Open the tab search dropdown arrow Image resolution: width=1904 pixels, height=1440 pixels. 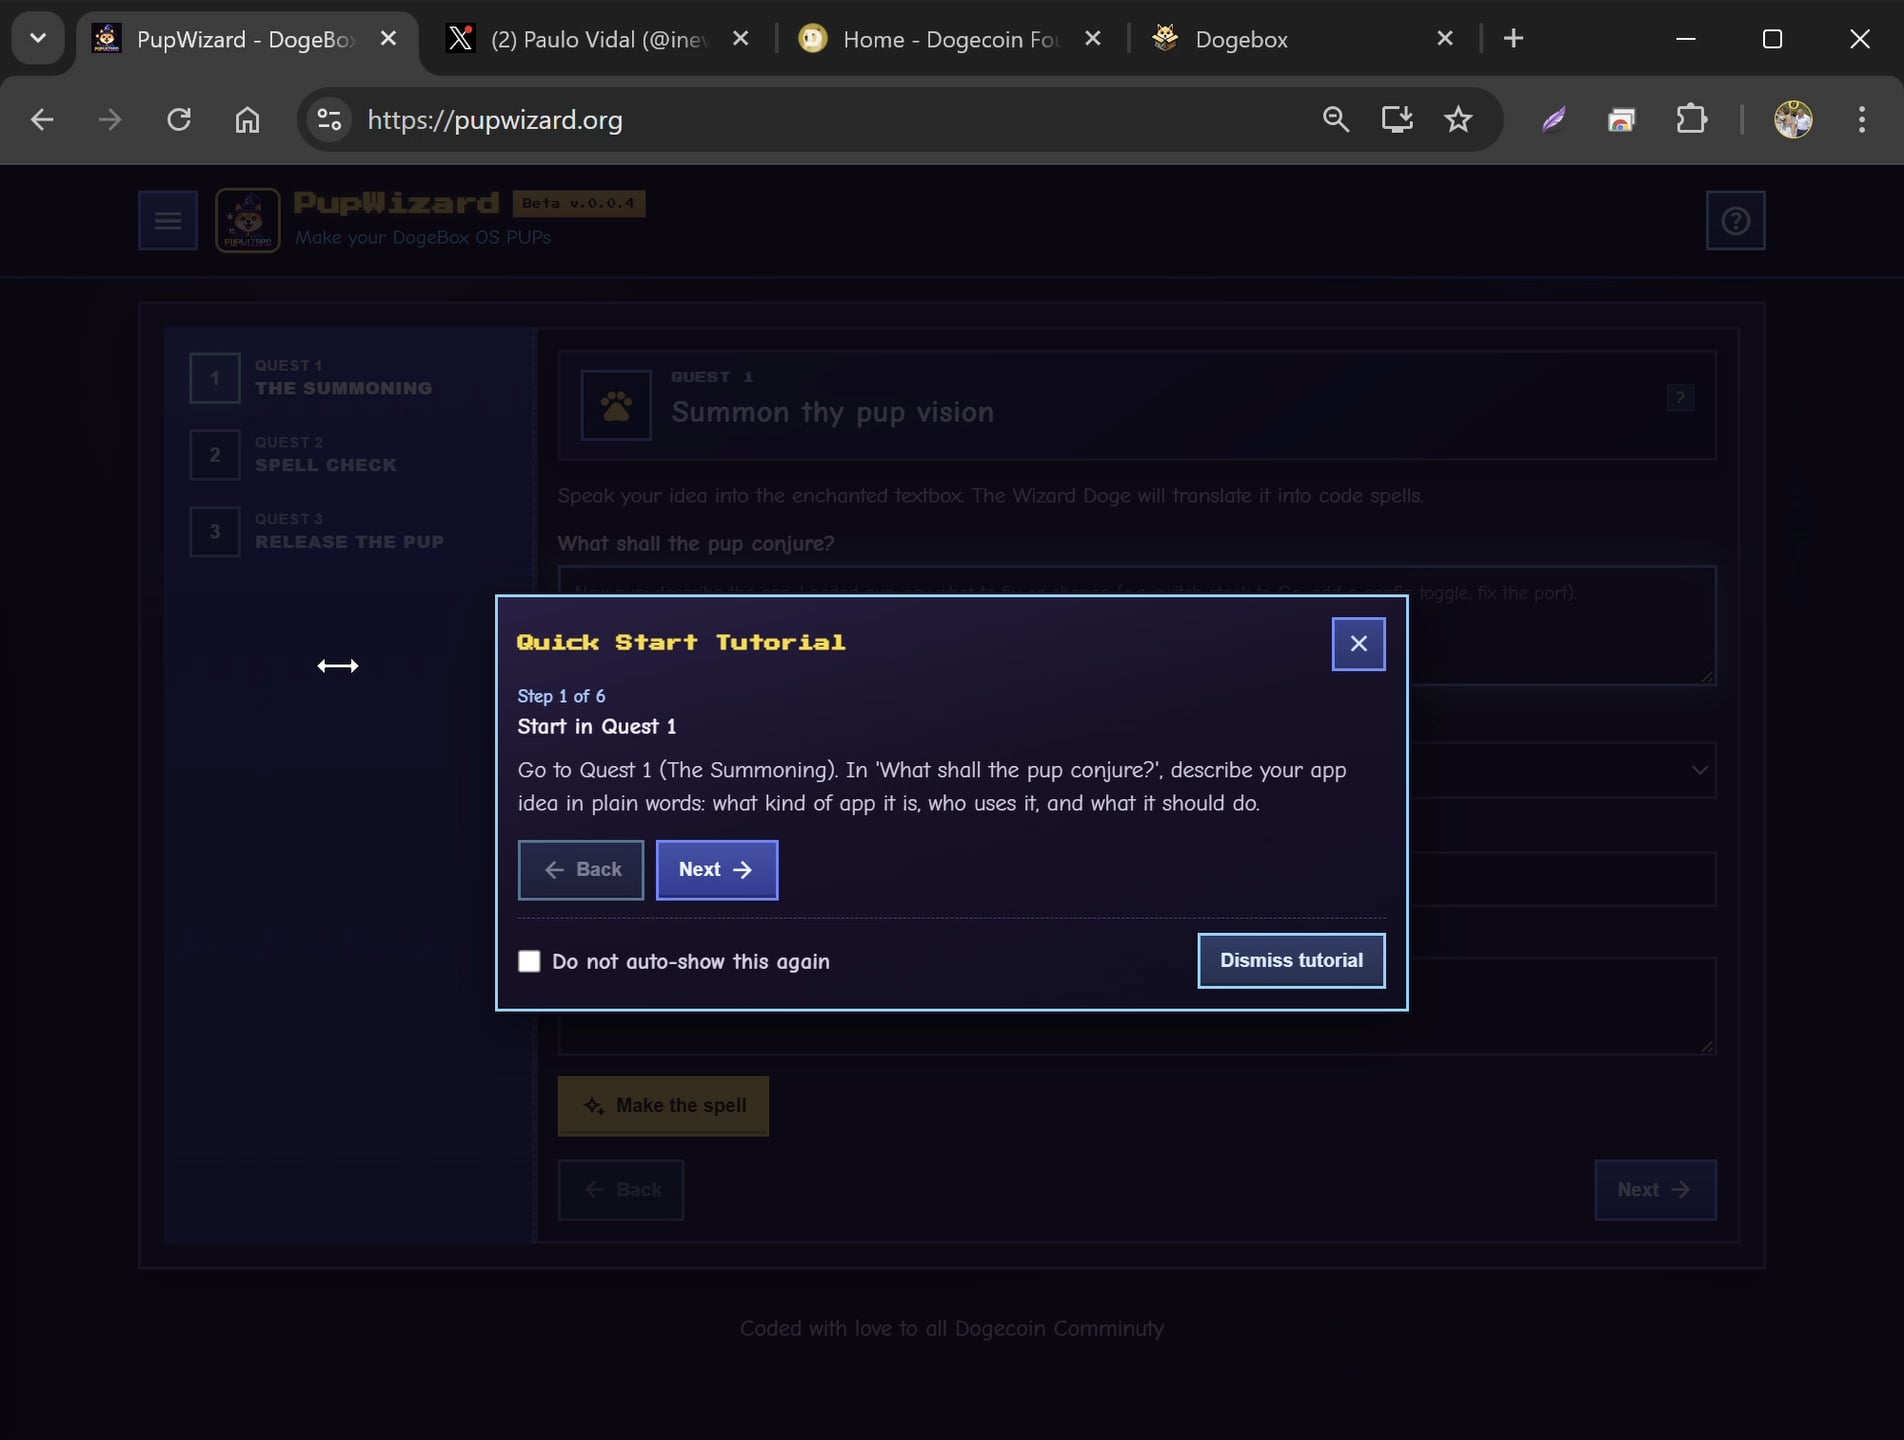coord(38,38)
